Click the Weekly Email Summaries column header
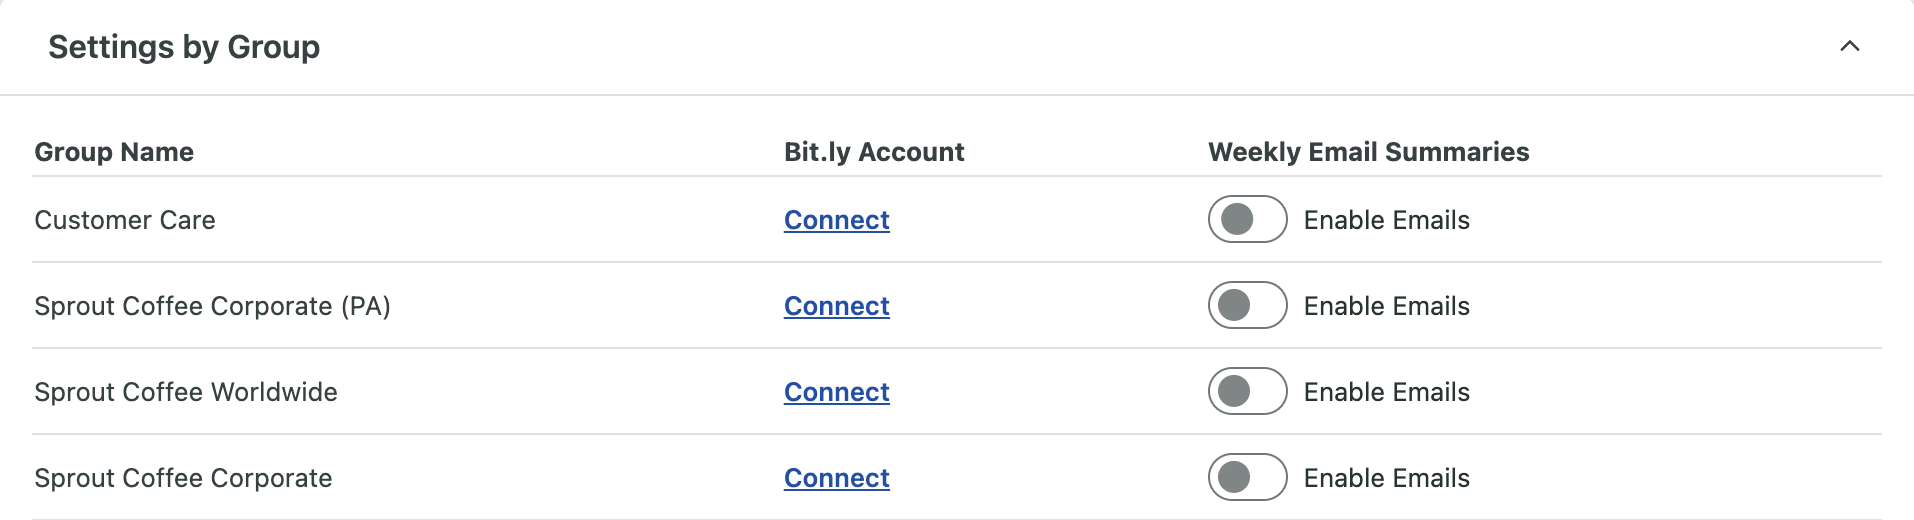Image resolution: width=1914 pixels, height=520 pixels. [x=1368, y=152]
